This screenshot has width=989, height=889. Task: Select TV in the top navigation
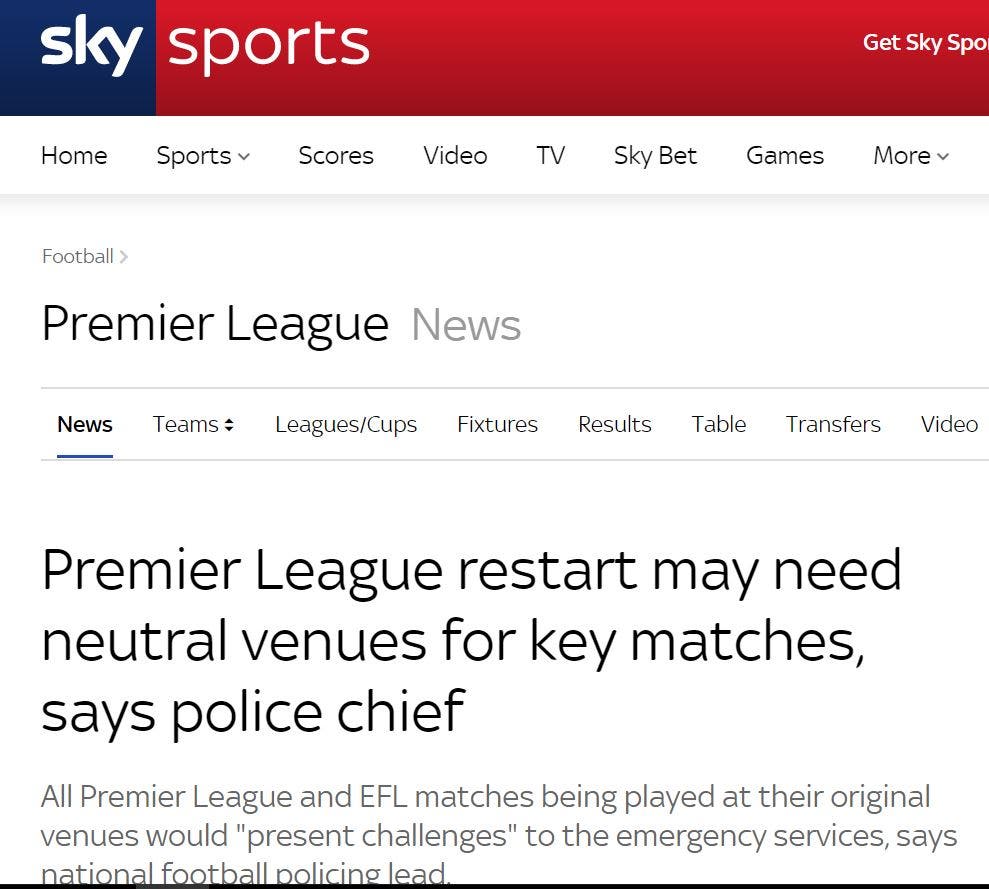[x=550, y=156]
